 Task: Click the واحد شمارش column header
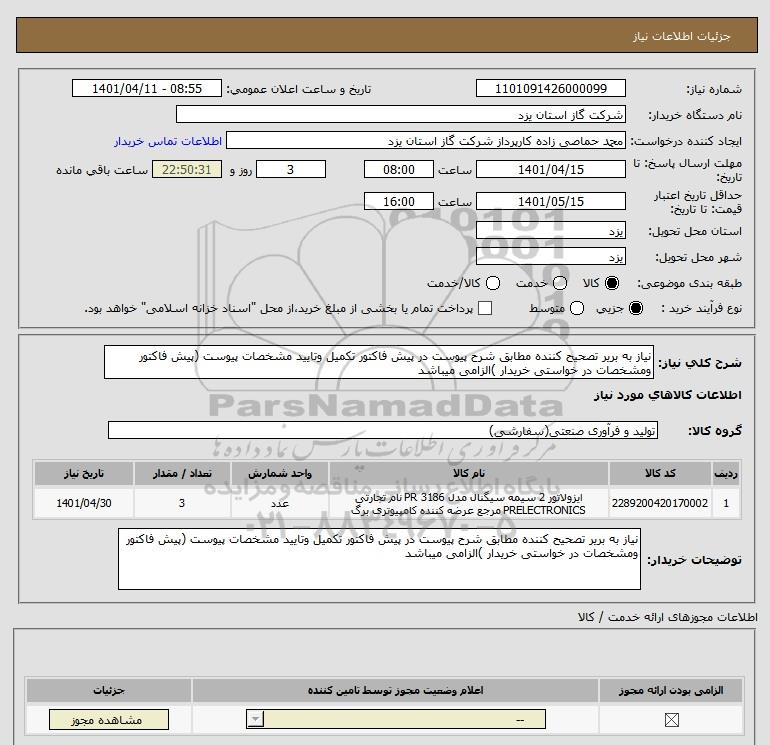coord(280,473)
